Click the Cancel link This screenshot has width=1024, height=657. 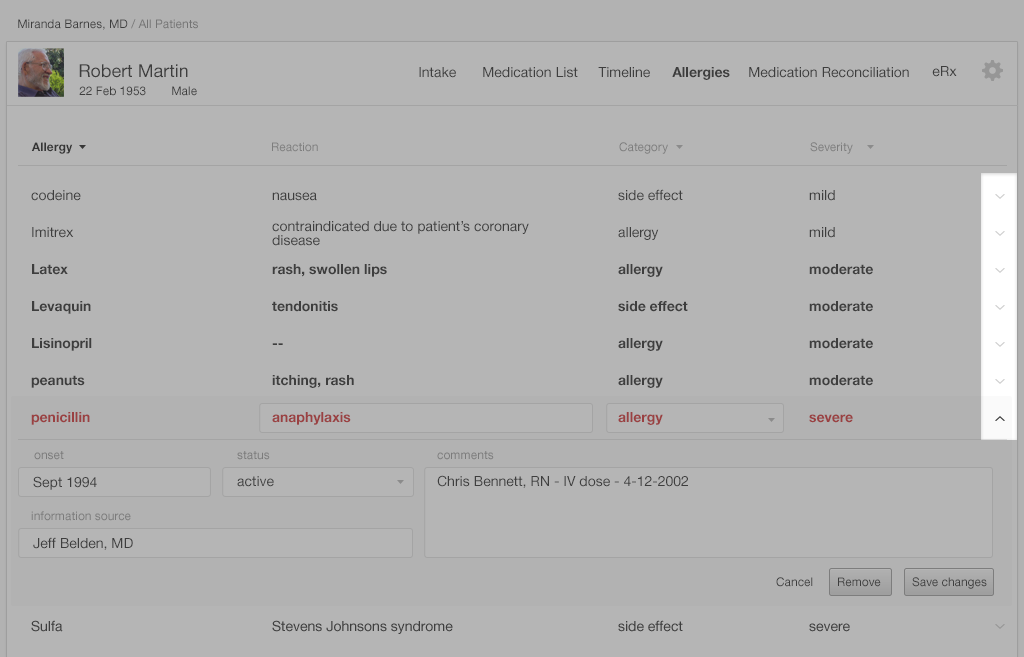click(794, 582)
